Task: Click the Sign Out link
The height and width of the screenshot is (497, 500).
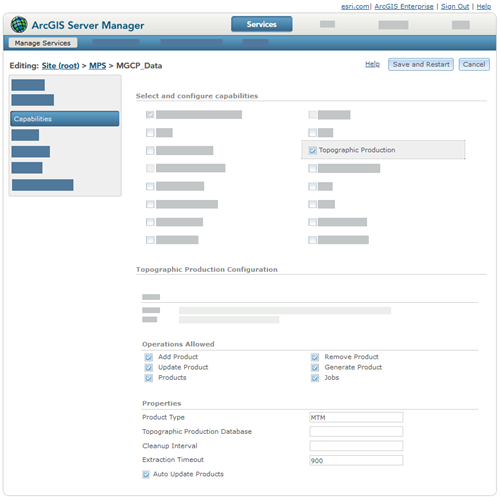Action: pyautogui.click(x=455, y=6)
